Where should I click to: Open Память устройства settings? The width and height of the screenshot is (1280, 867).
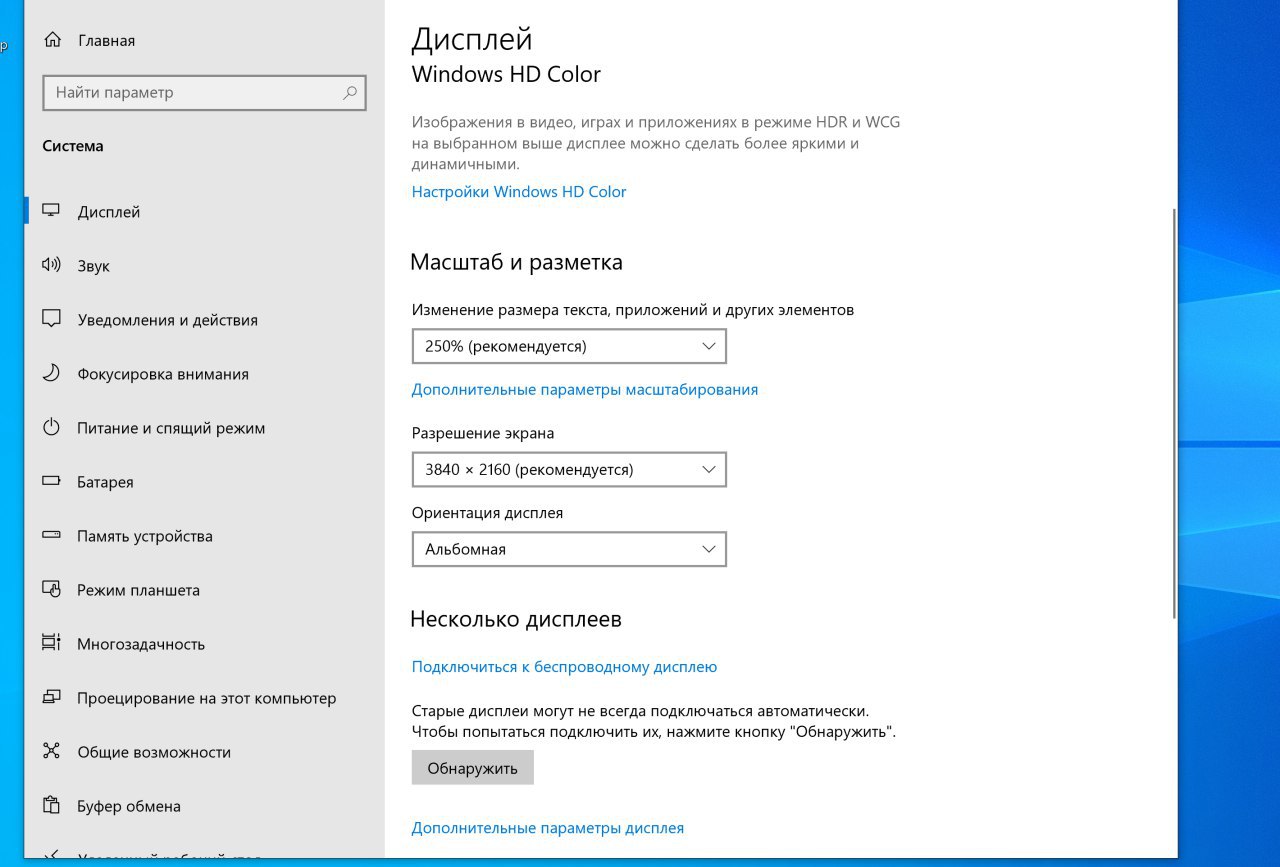coord(204,535)
